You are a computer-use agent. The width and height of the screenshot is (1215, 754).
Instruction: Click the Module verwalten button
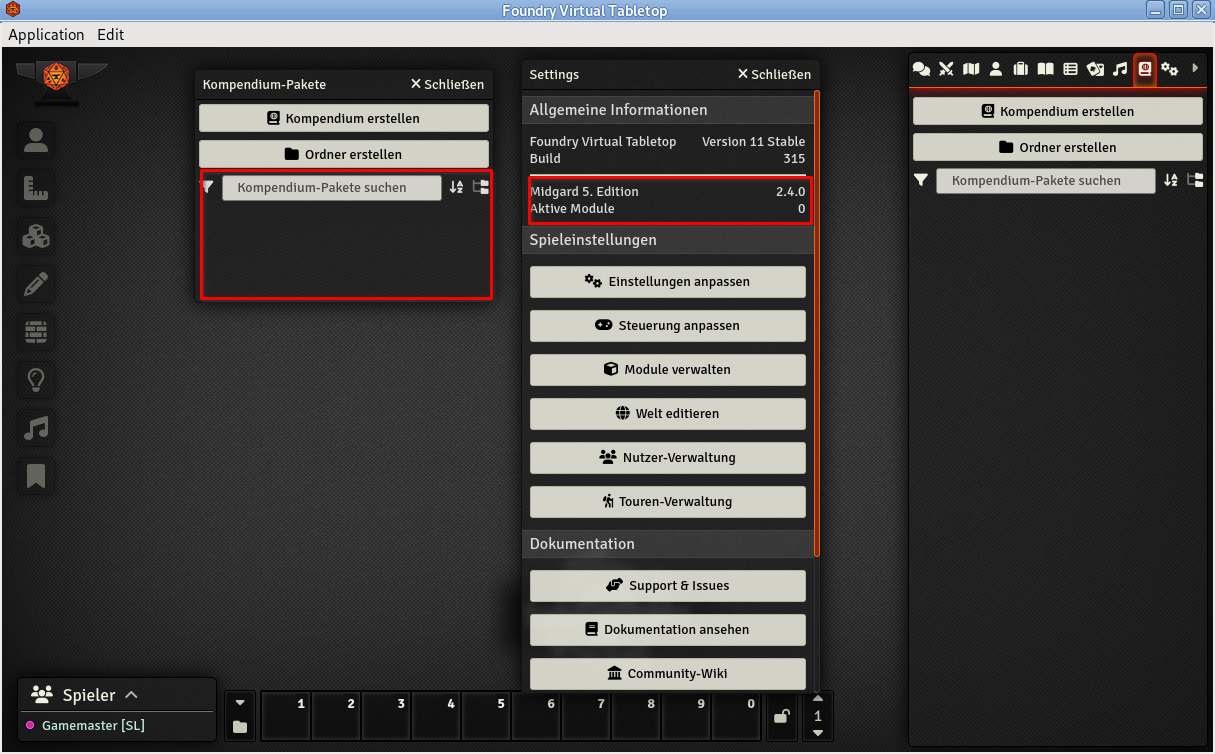click(667, 370)
